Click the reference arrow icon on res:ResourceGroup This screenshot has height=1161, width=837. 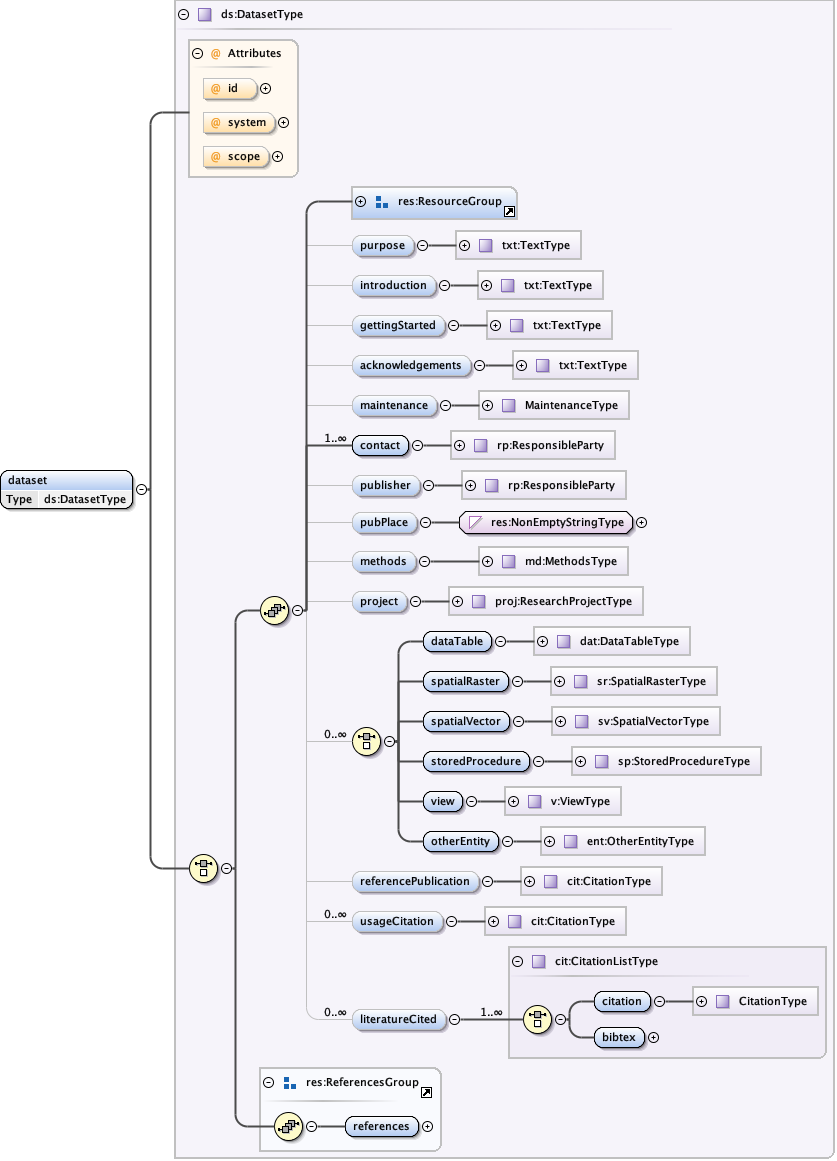509,212
